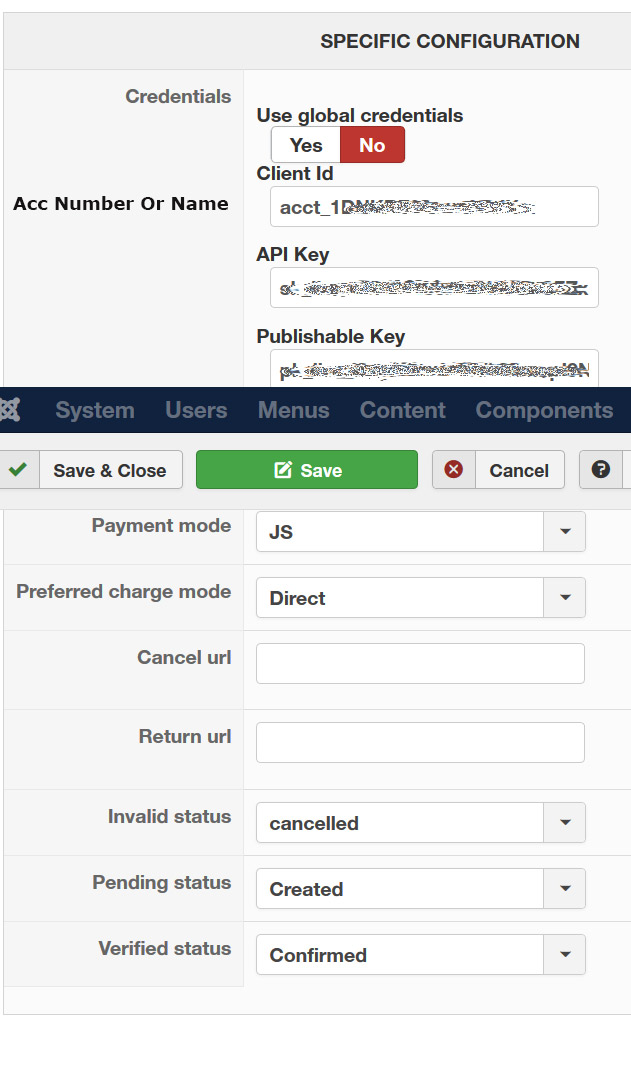The height and width of the screenshot is (1069, 631).
Task: Open help via question mark icon
Action: tap(600, 470)
